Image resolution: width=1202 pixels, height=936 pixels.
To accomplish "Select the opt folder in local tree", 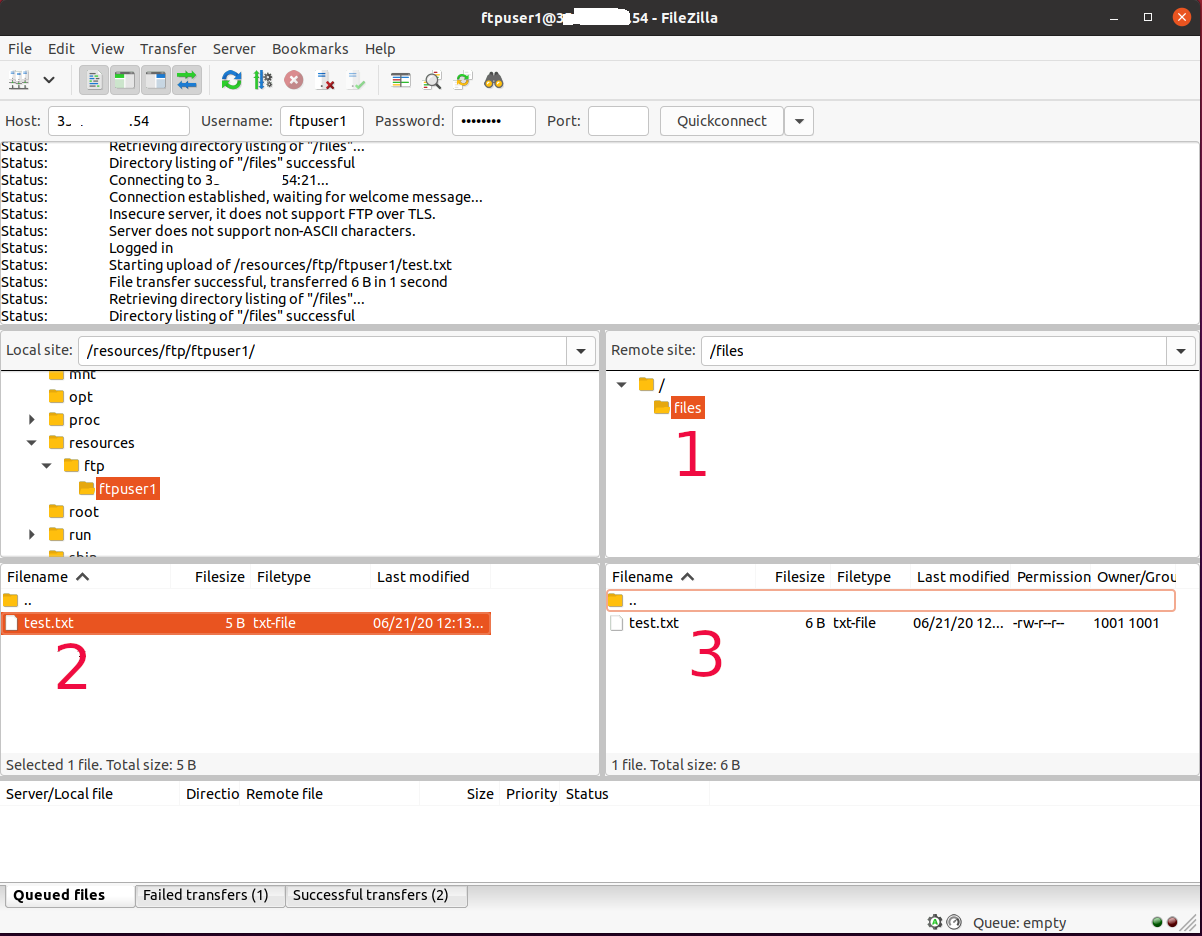I will [80, 397].
